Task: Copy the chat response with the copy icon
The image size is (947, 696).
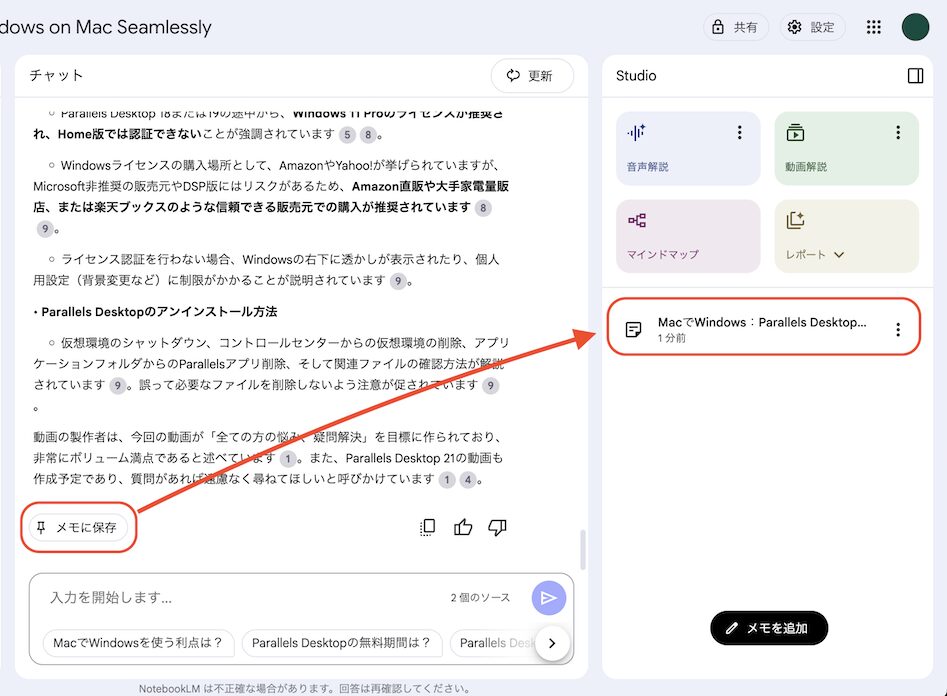Action: pos(428,527)
